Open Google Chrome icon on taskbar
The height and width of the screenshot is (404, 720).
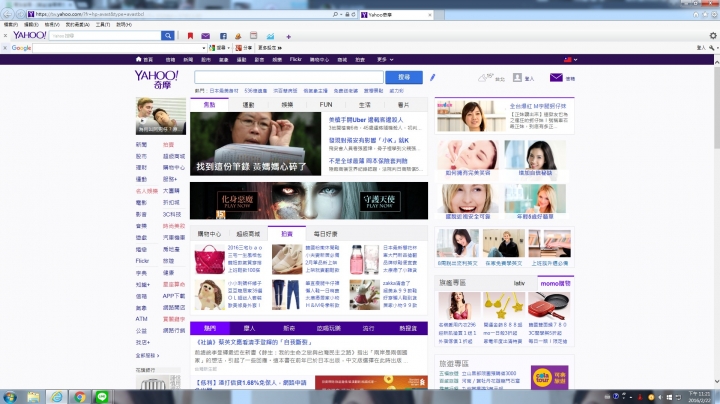pyautogui.click(x=80, y=397)
